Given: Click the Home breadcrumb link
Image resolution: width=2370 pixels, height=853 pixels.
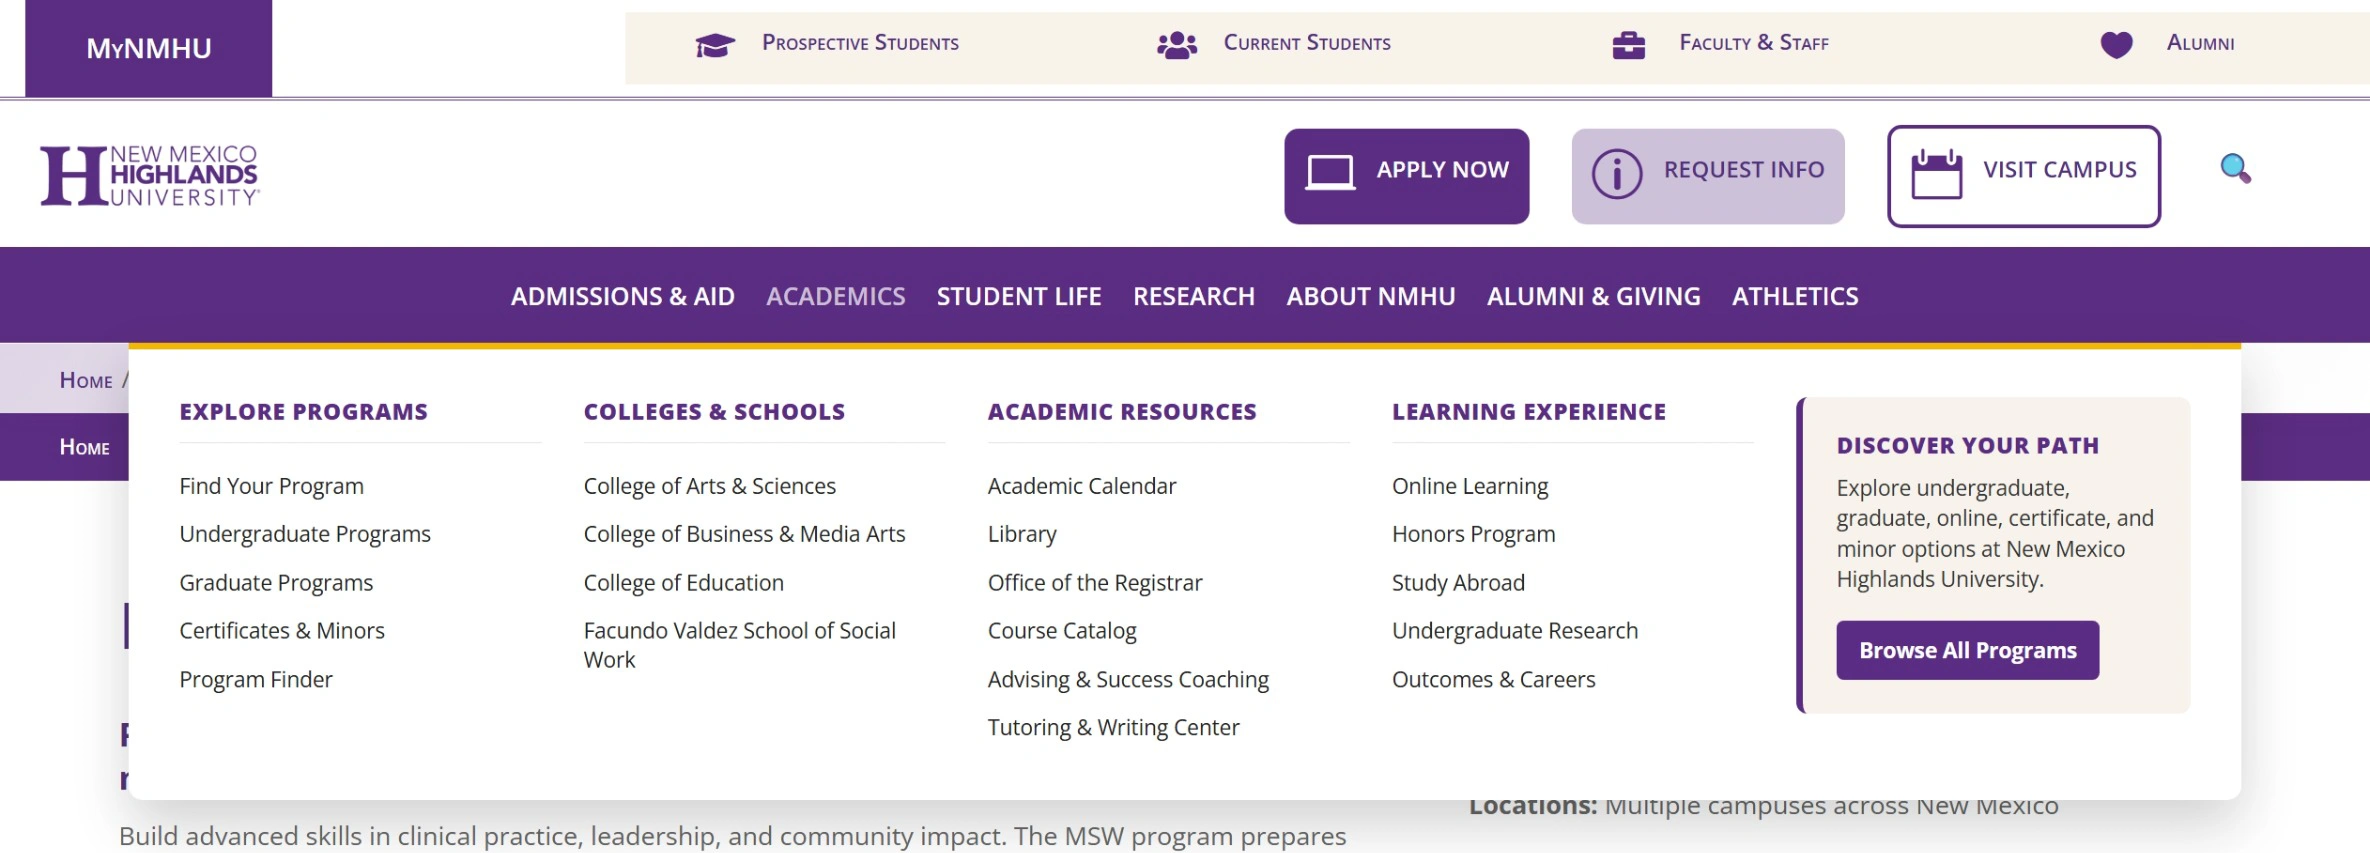Looking at the screenshot, I should pyautogui.click(x=86, y=380).
